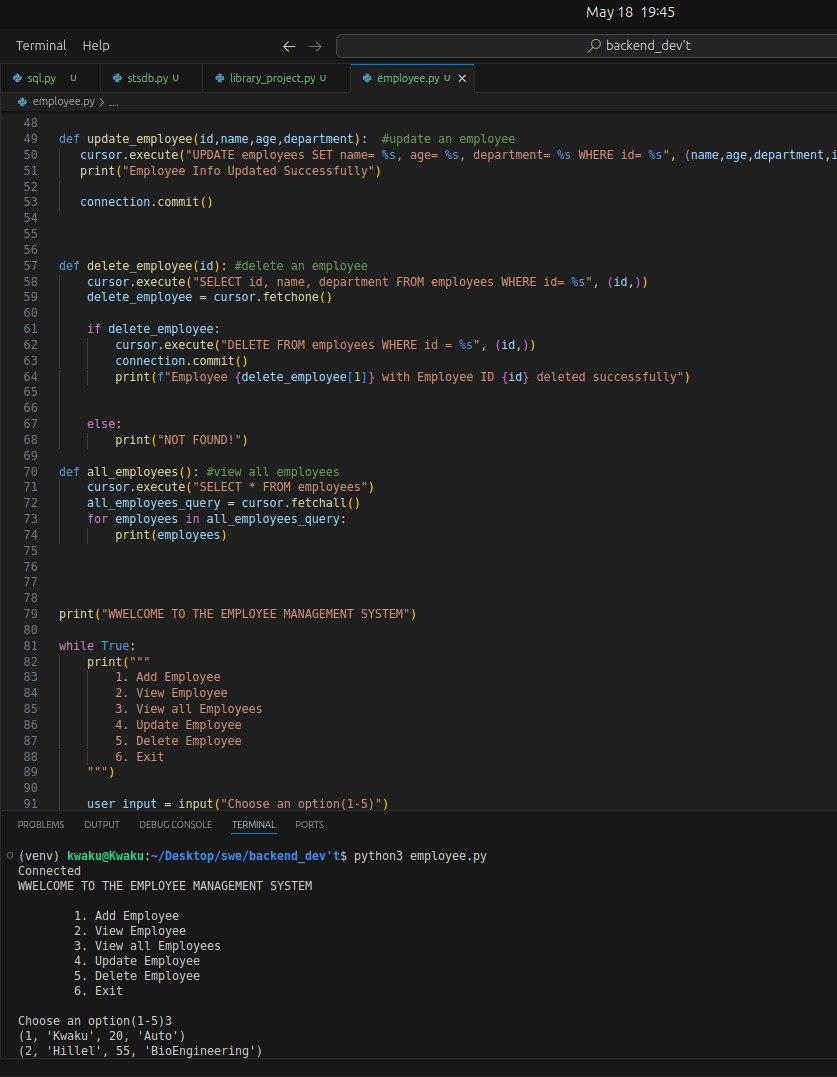Image resolution: width=837 pixels, height=1077 pixels.
Task: Close the employee.py tab
Action: (x=462, y=78)
